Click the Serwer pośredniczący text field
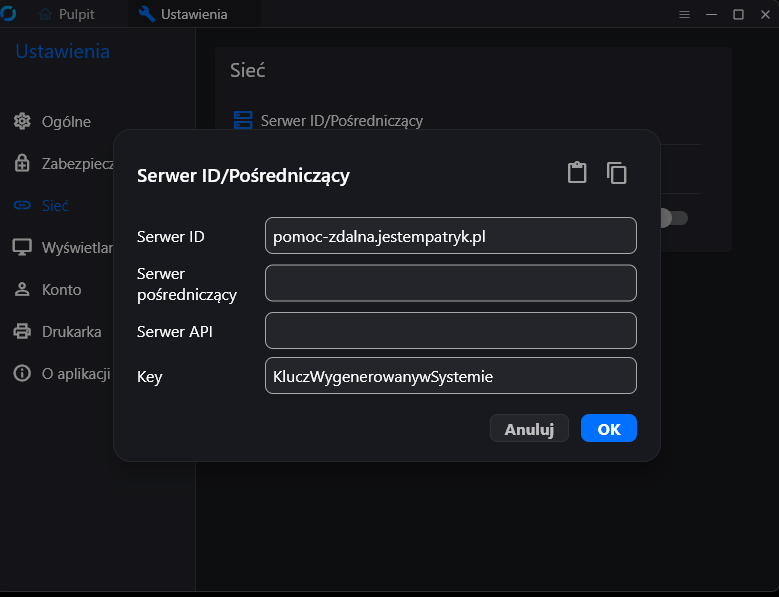 450,283
